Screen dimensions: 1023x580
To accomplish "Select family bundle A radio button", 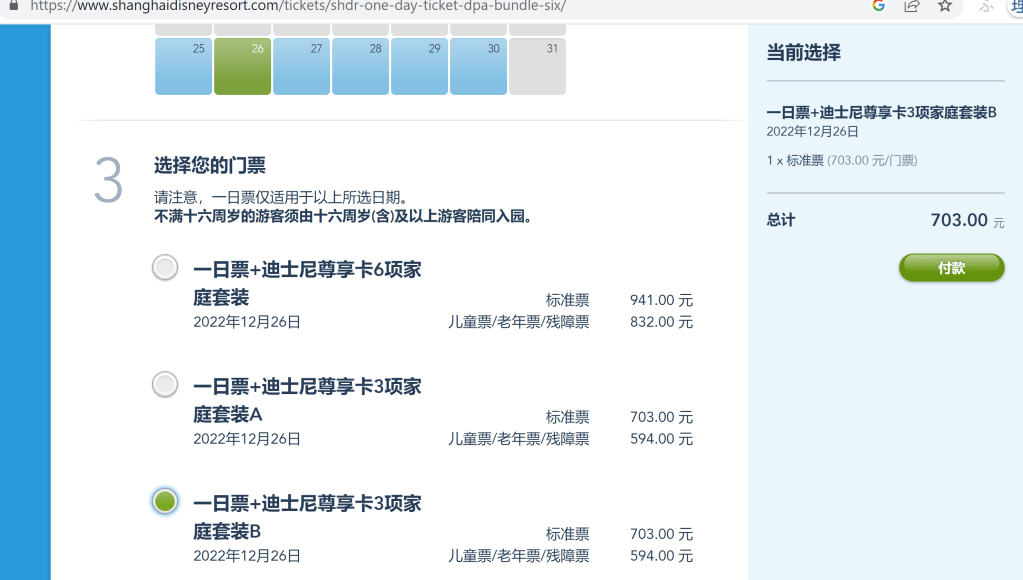I will coord(165,384).
